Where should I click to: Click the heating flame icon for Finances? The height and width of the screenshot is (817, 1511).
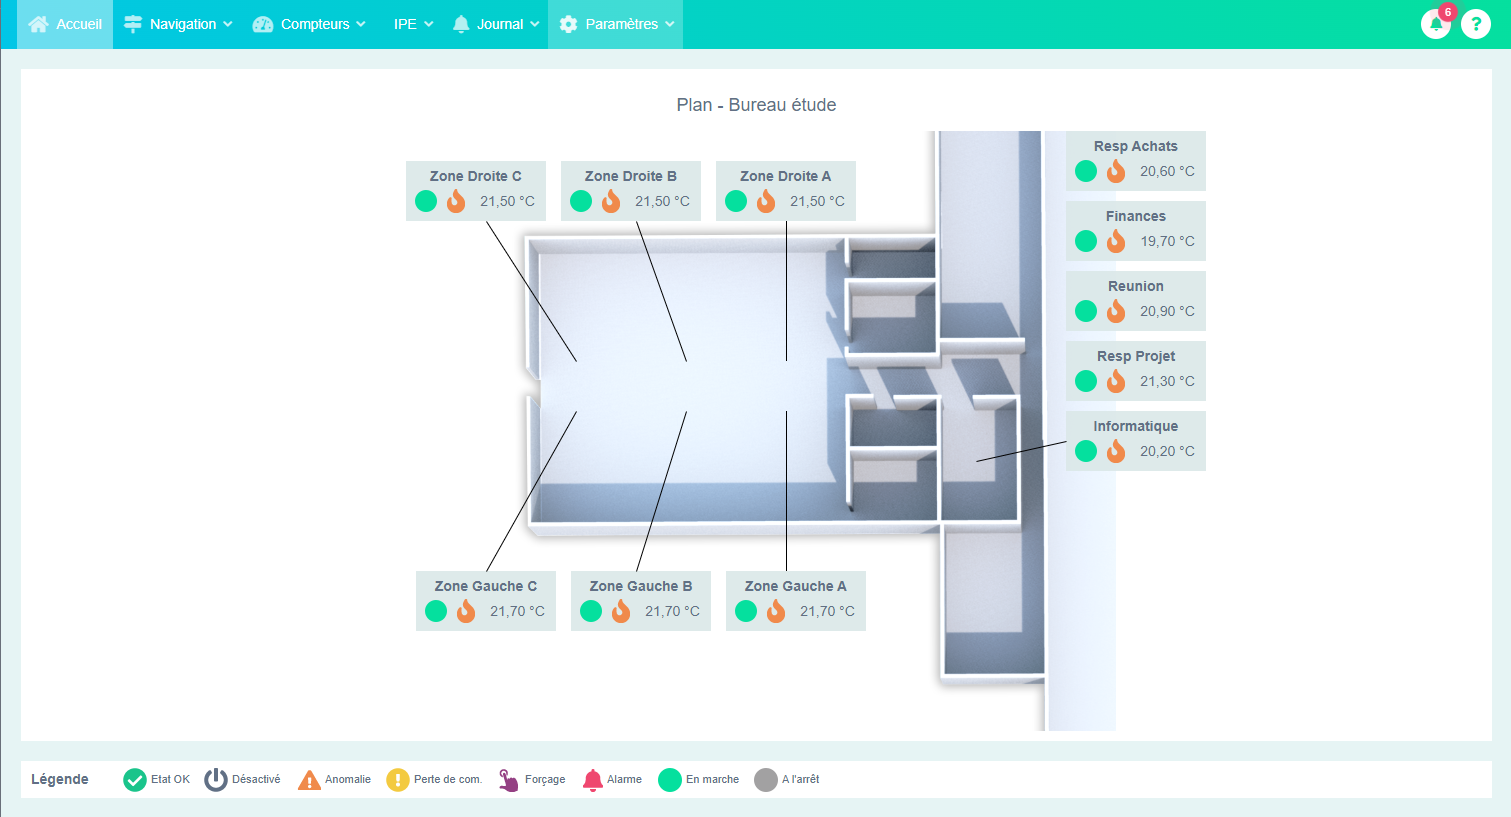click(x=1116, y=241)
